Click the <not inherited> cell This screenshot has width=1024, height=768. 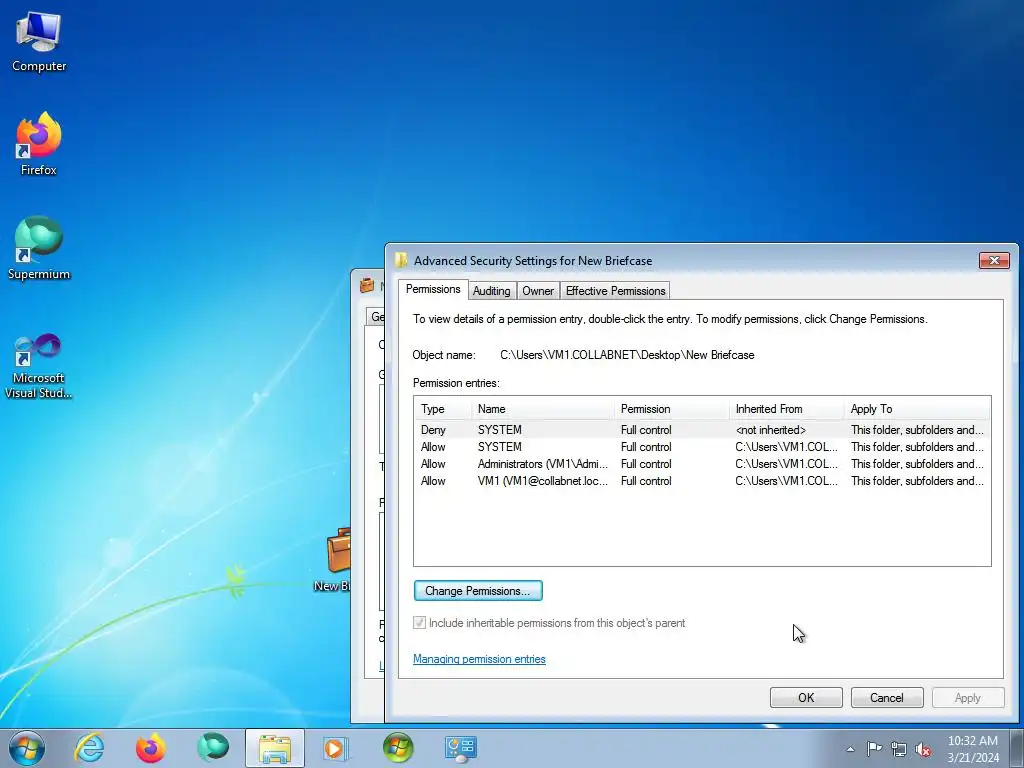(x=771, y=430)
